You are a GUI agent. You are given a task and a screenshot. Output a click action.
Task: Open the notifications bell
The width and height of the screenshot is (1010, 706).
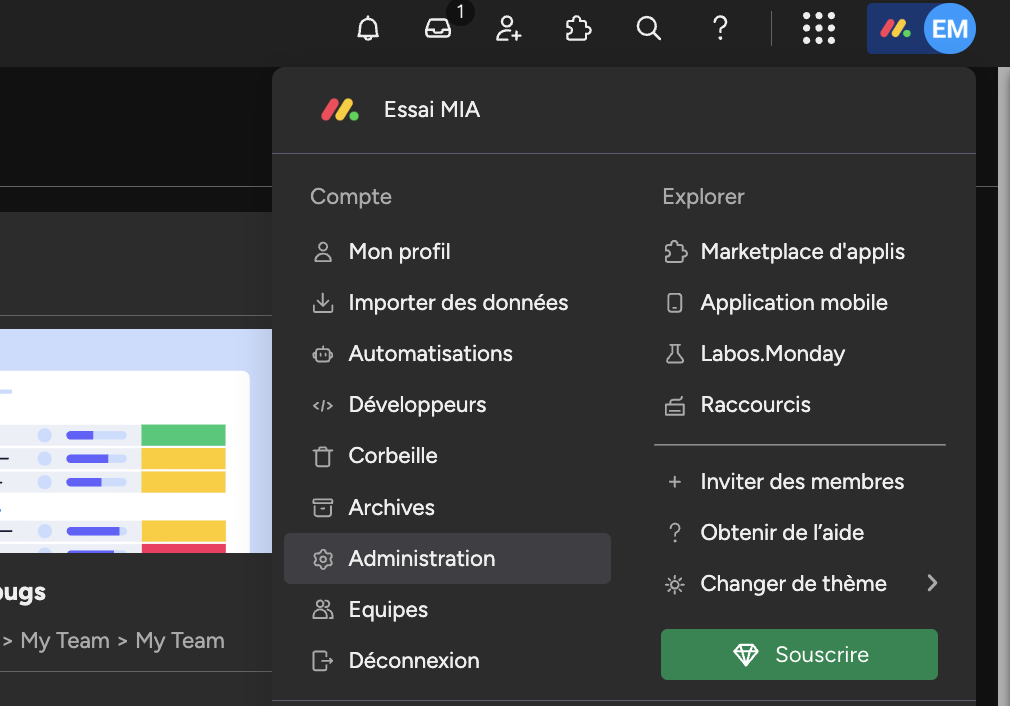coord(368,29)
